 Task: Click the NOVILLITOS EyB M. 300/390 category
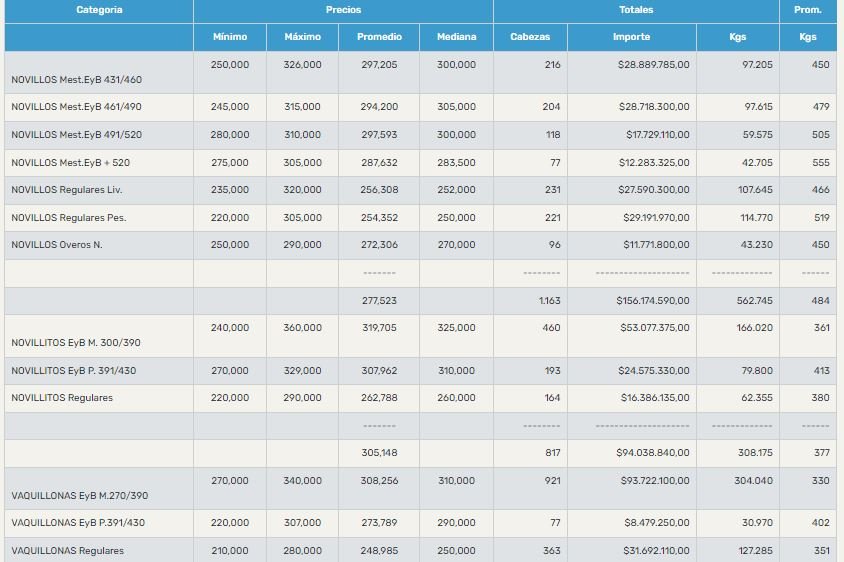(x=76, y=343)
